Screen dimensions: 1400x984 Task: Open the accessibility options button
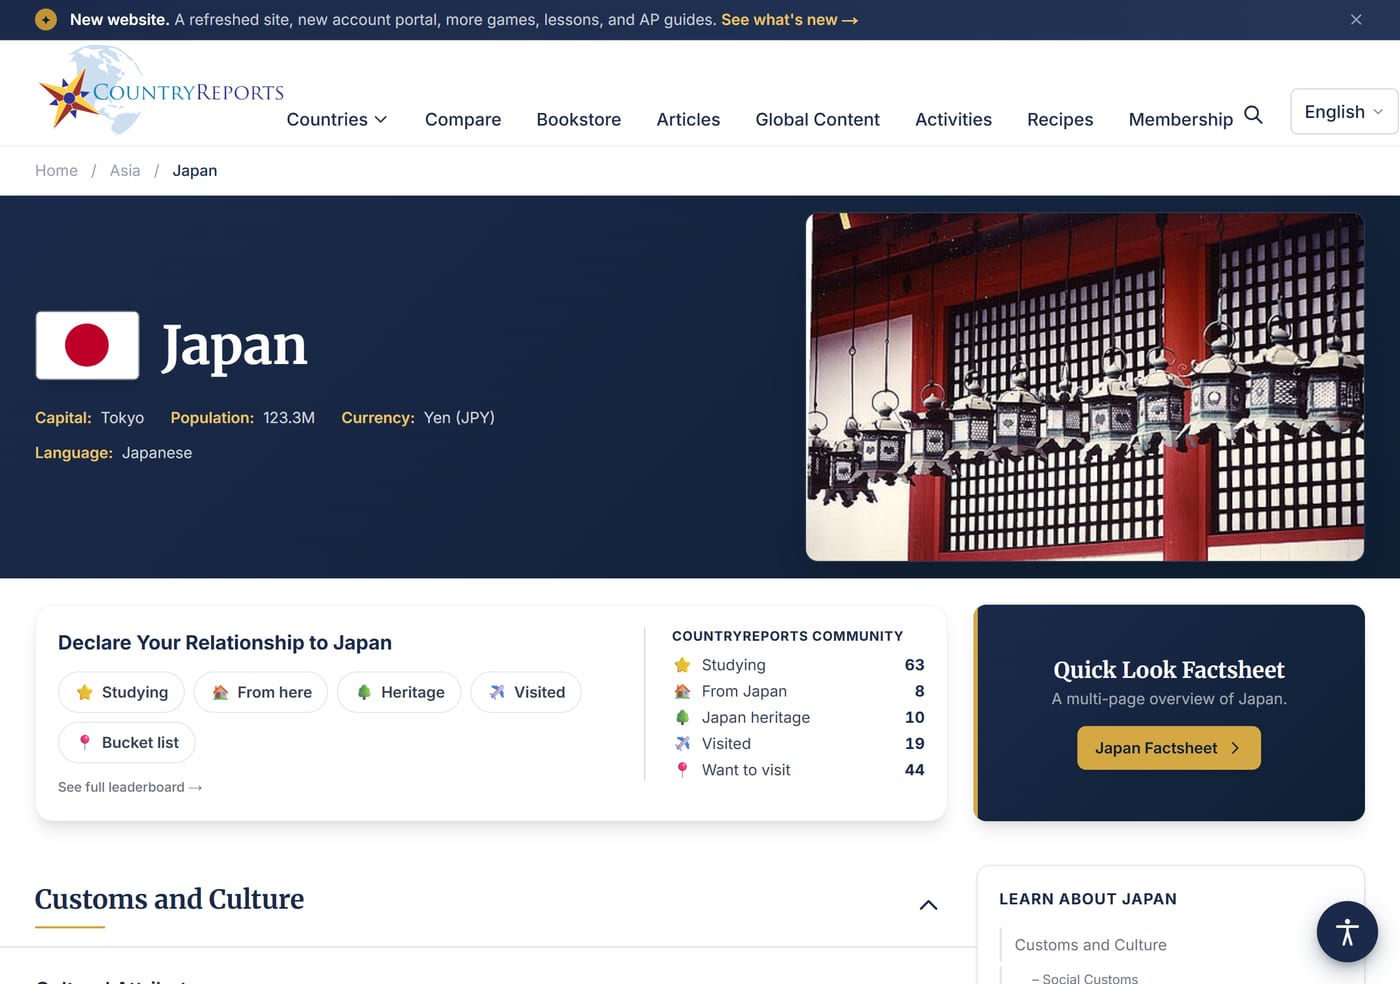point(1347,932)
